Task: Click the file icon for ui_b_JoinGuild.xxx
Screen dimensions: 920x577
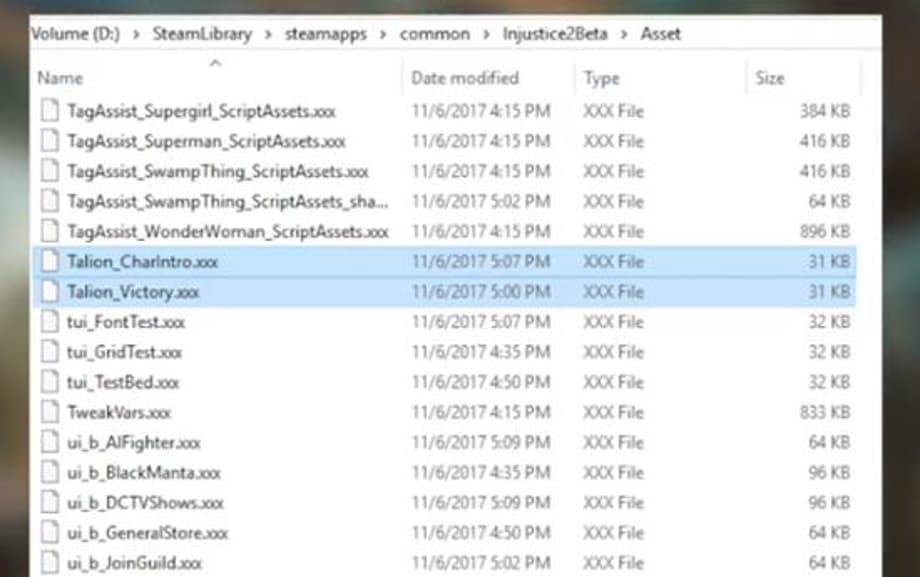Action: 50,562
